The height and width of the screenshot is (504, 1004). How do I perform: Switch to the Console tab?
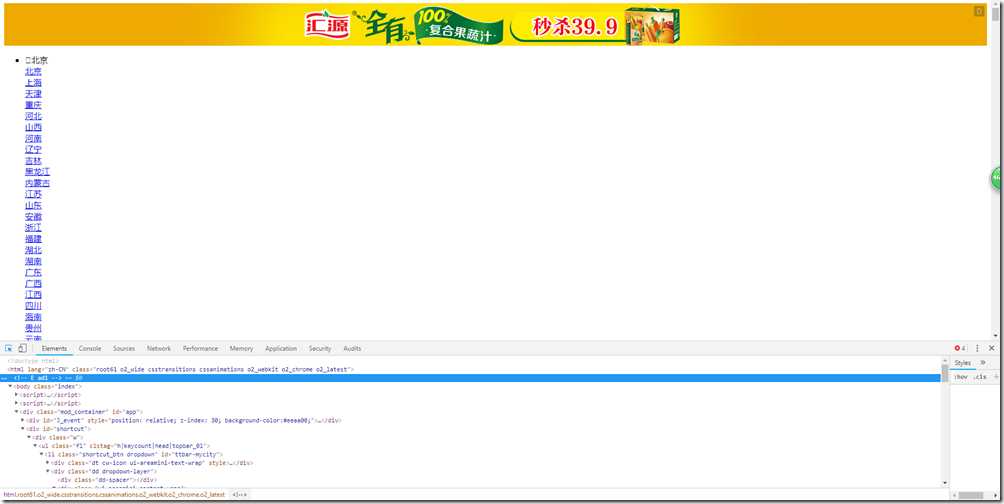[90, 348]
